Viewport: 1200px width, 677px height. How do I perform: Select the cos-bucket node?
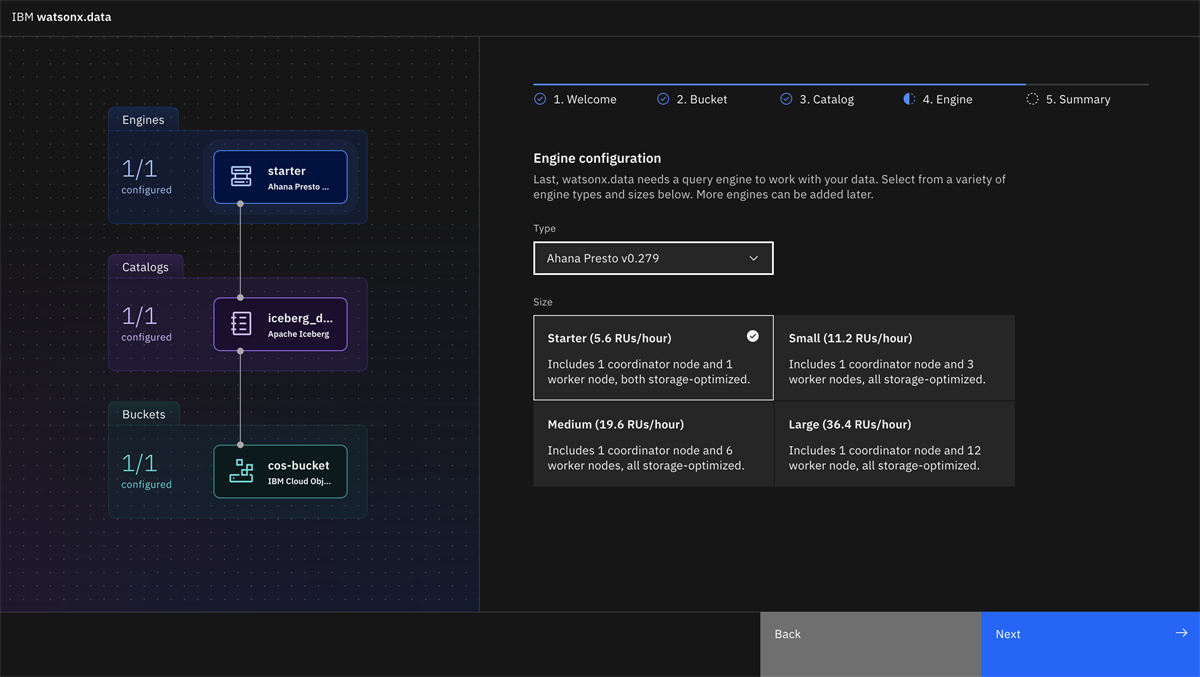[x=280, y=471]
